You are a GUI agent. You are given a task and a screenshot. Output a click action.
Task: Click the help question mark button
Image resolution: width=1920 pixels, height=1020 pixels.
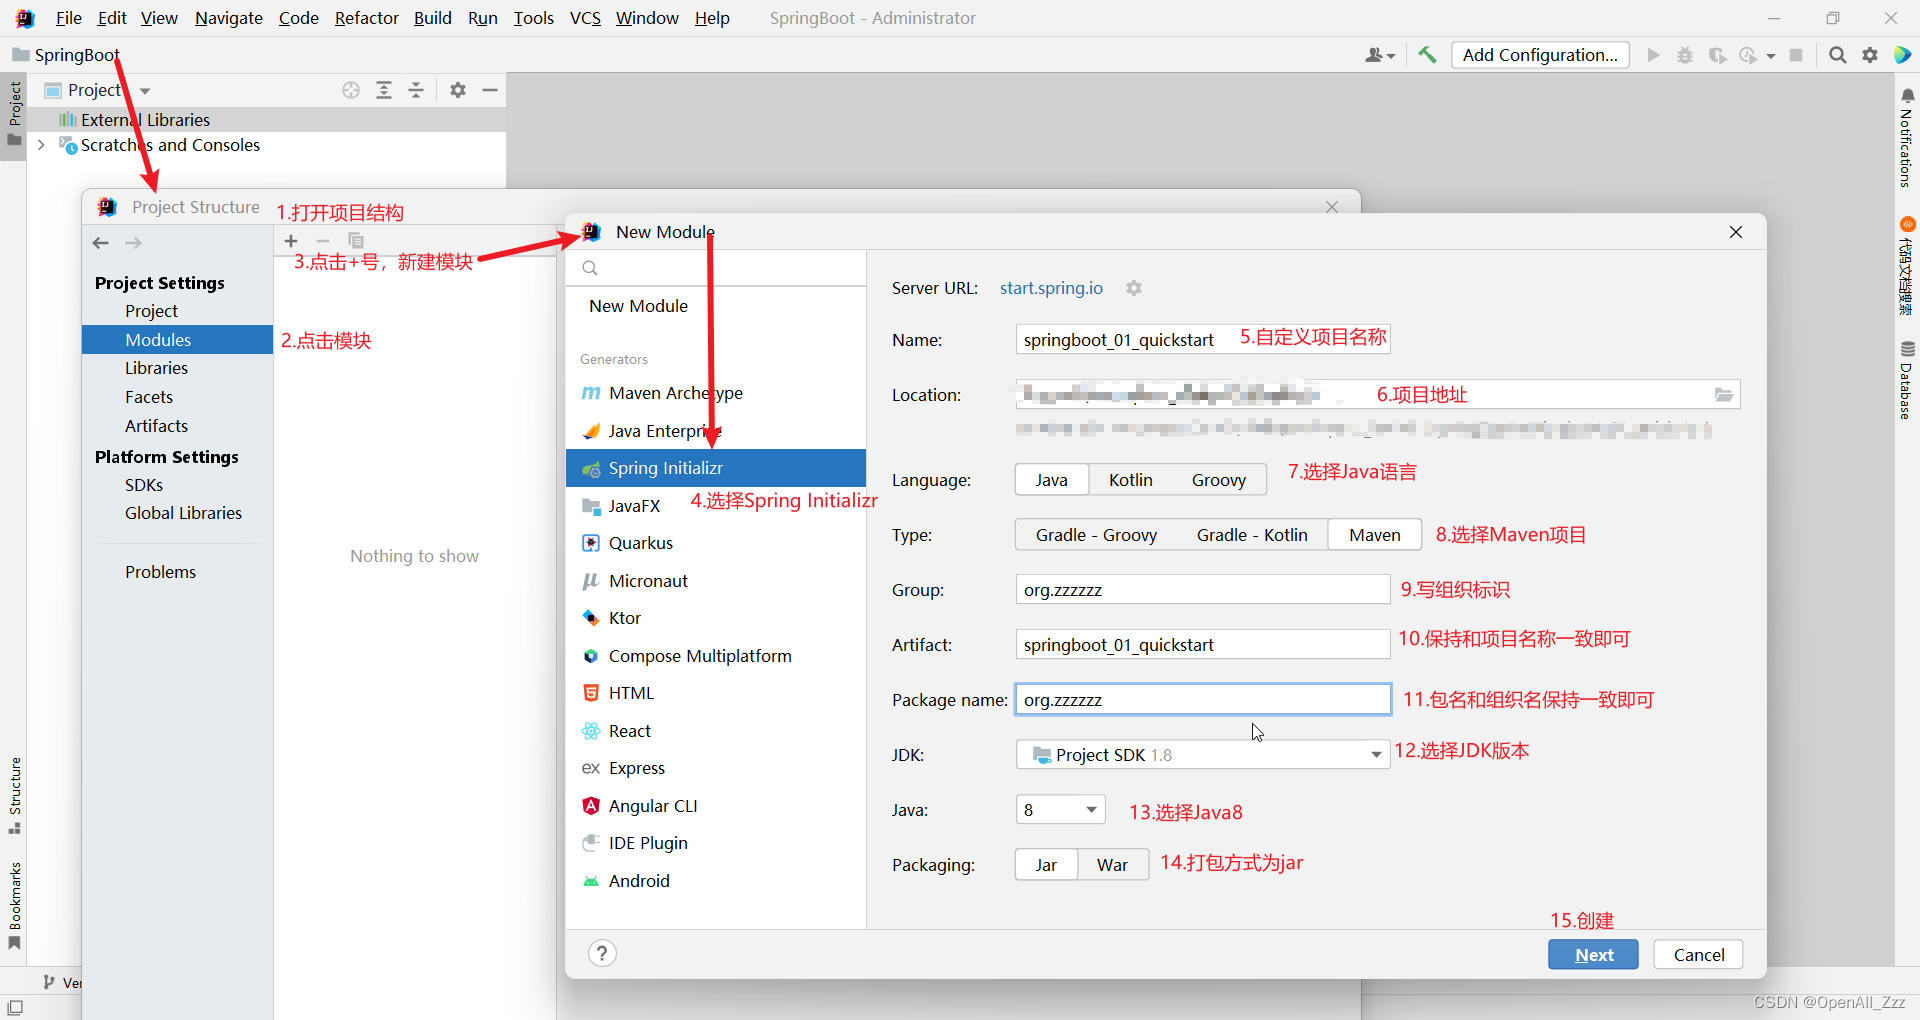coord(602,953)
